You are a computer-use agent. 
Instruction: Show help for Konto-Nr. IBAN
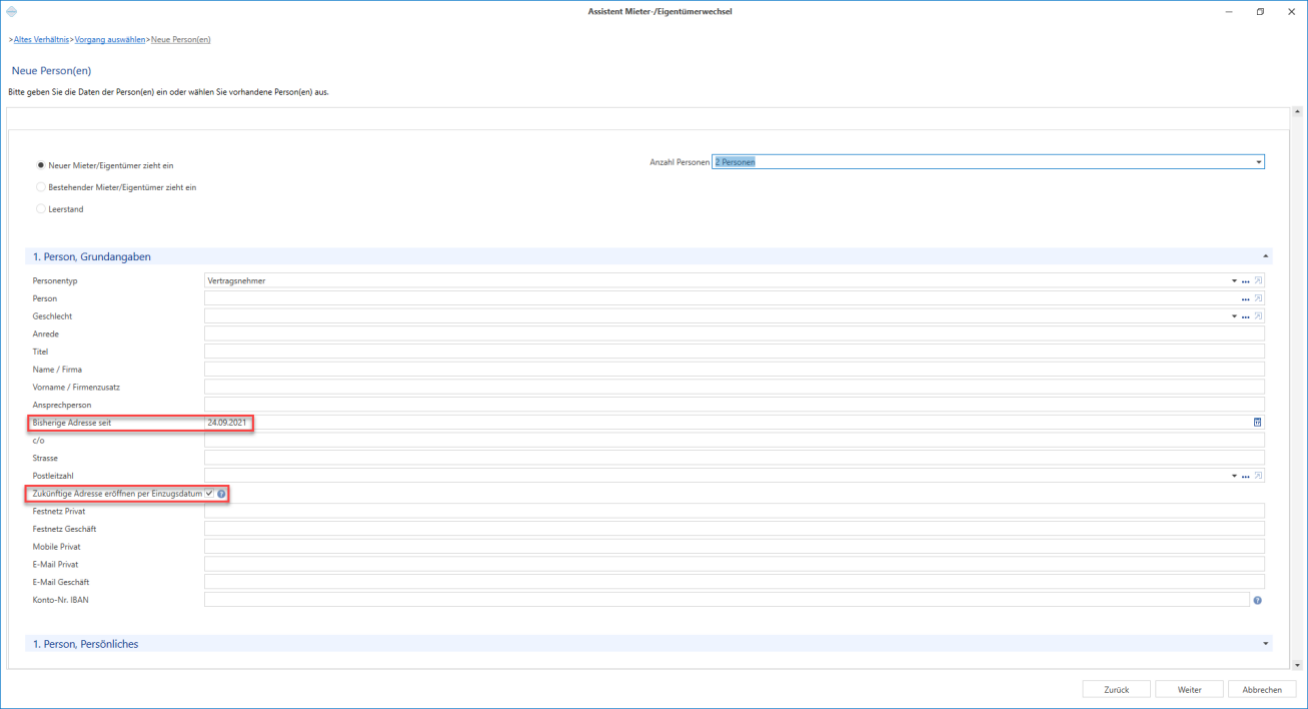point(1257,600)
